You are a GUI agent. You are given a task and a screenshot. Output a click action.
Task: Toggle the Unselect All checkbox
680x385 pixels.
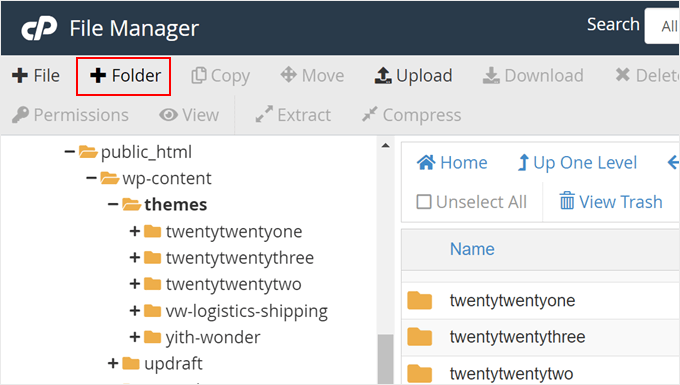pyautogui.click(x=424, y=202)
